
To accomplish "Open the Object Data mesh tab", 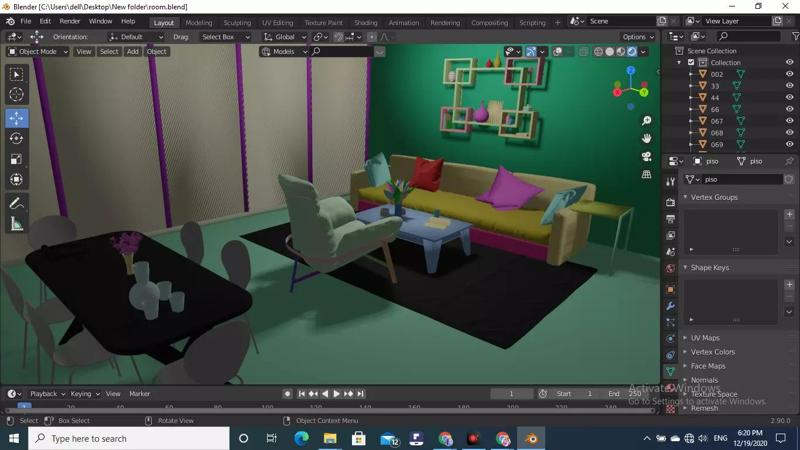I will point(670,371).
